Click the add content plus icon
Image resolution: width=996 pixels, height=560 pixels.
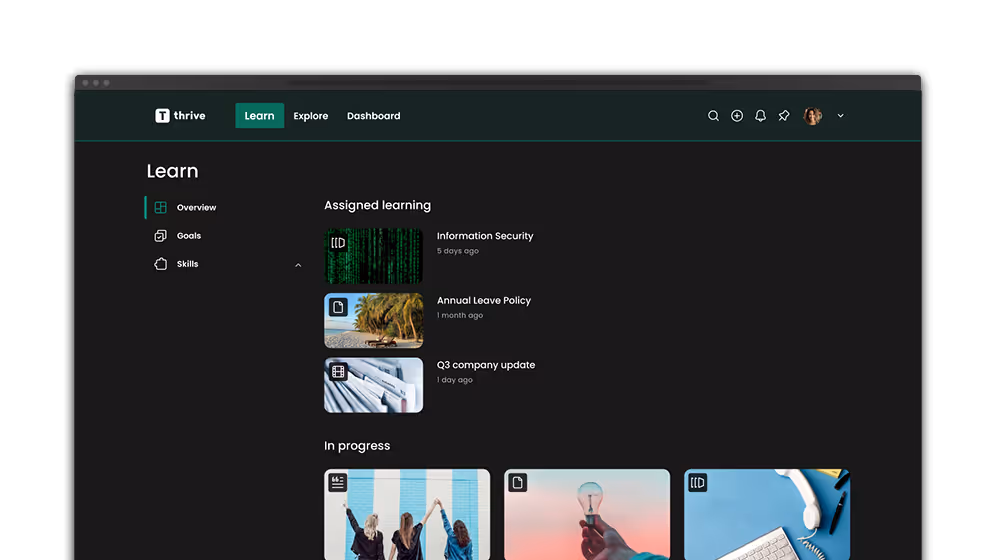tap(737, 116)
